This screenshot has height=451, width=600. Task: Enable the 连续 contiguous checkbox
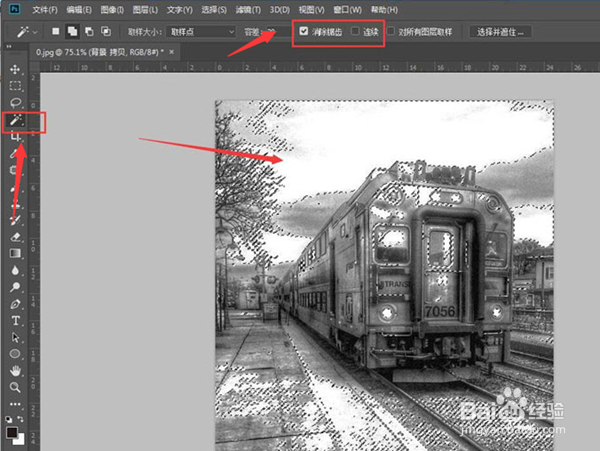pyautogui.click(x=355, y=31)
